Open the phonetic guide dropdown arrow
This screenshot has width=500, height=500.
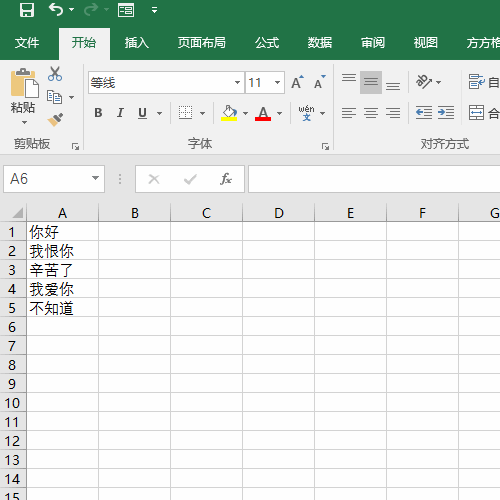tap(322, 113)
